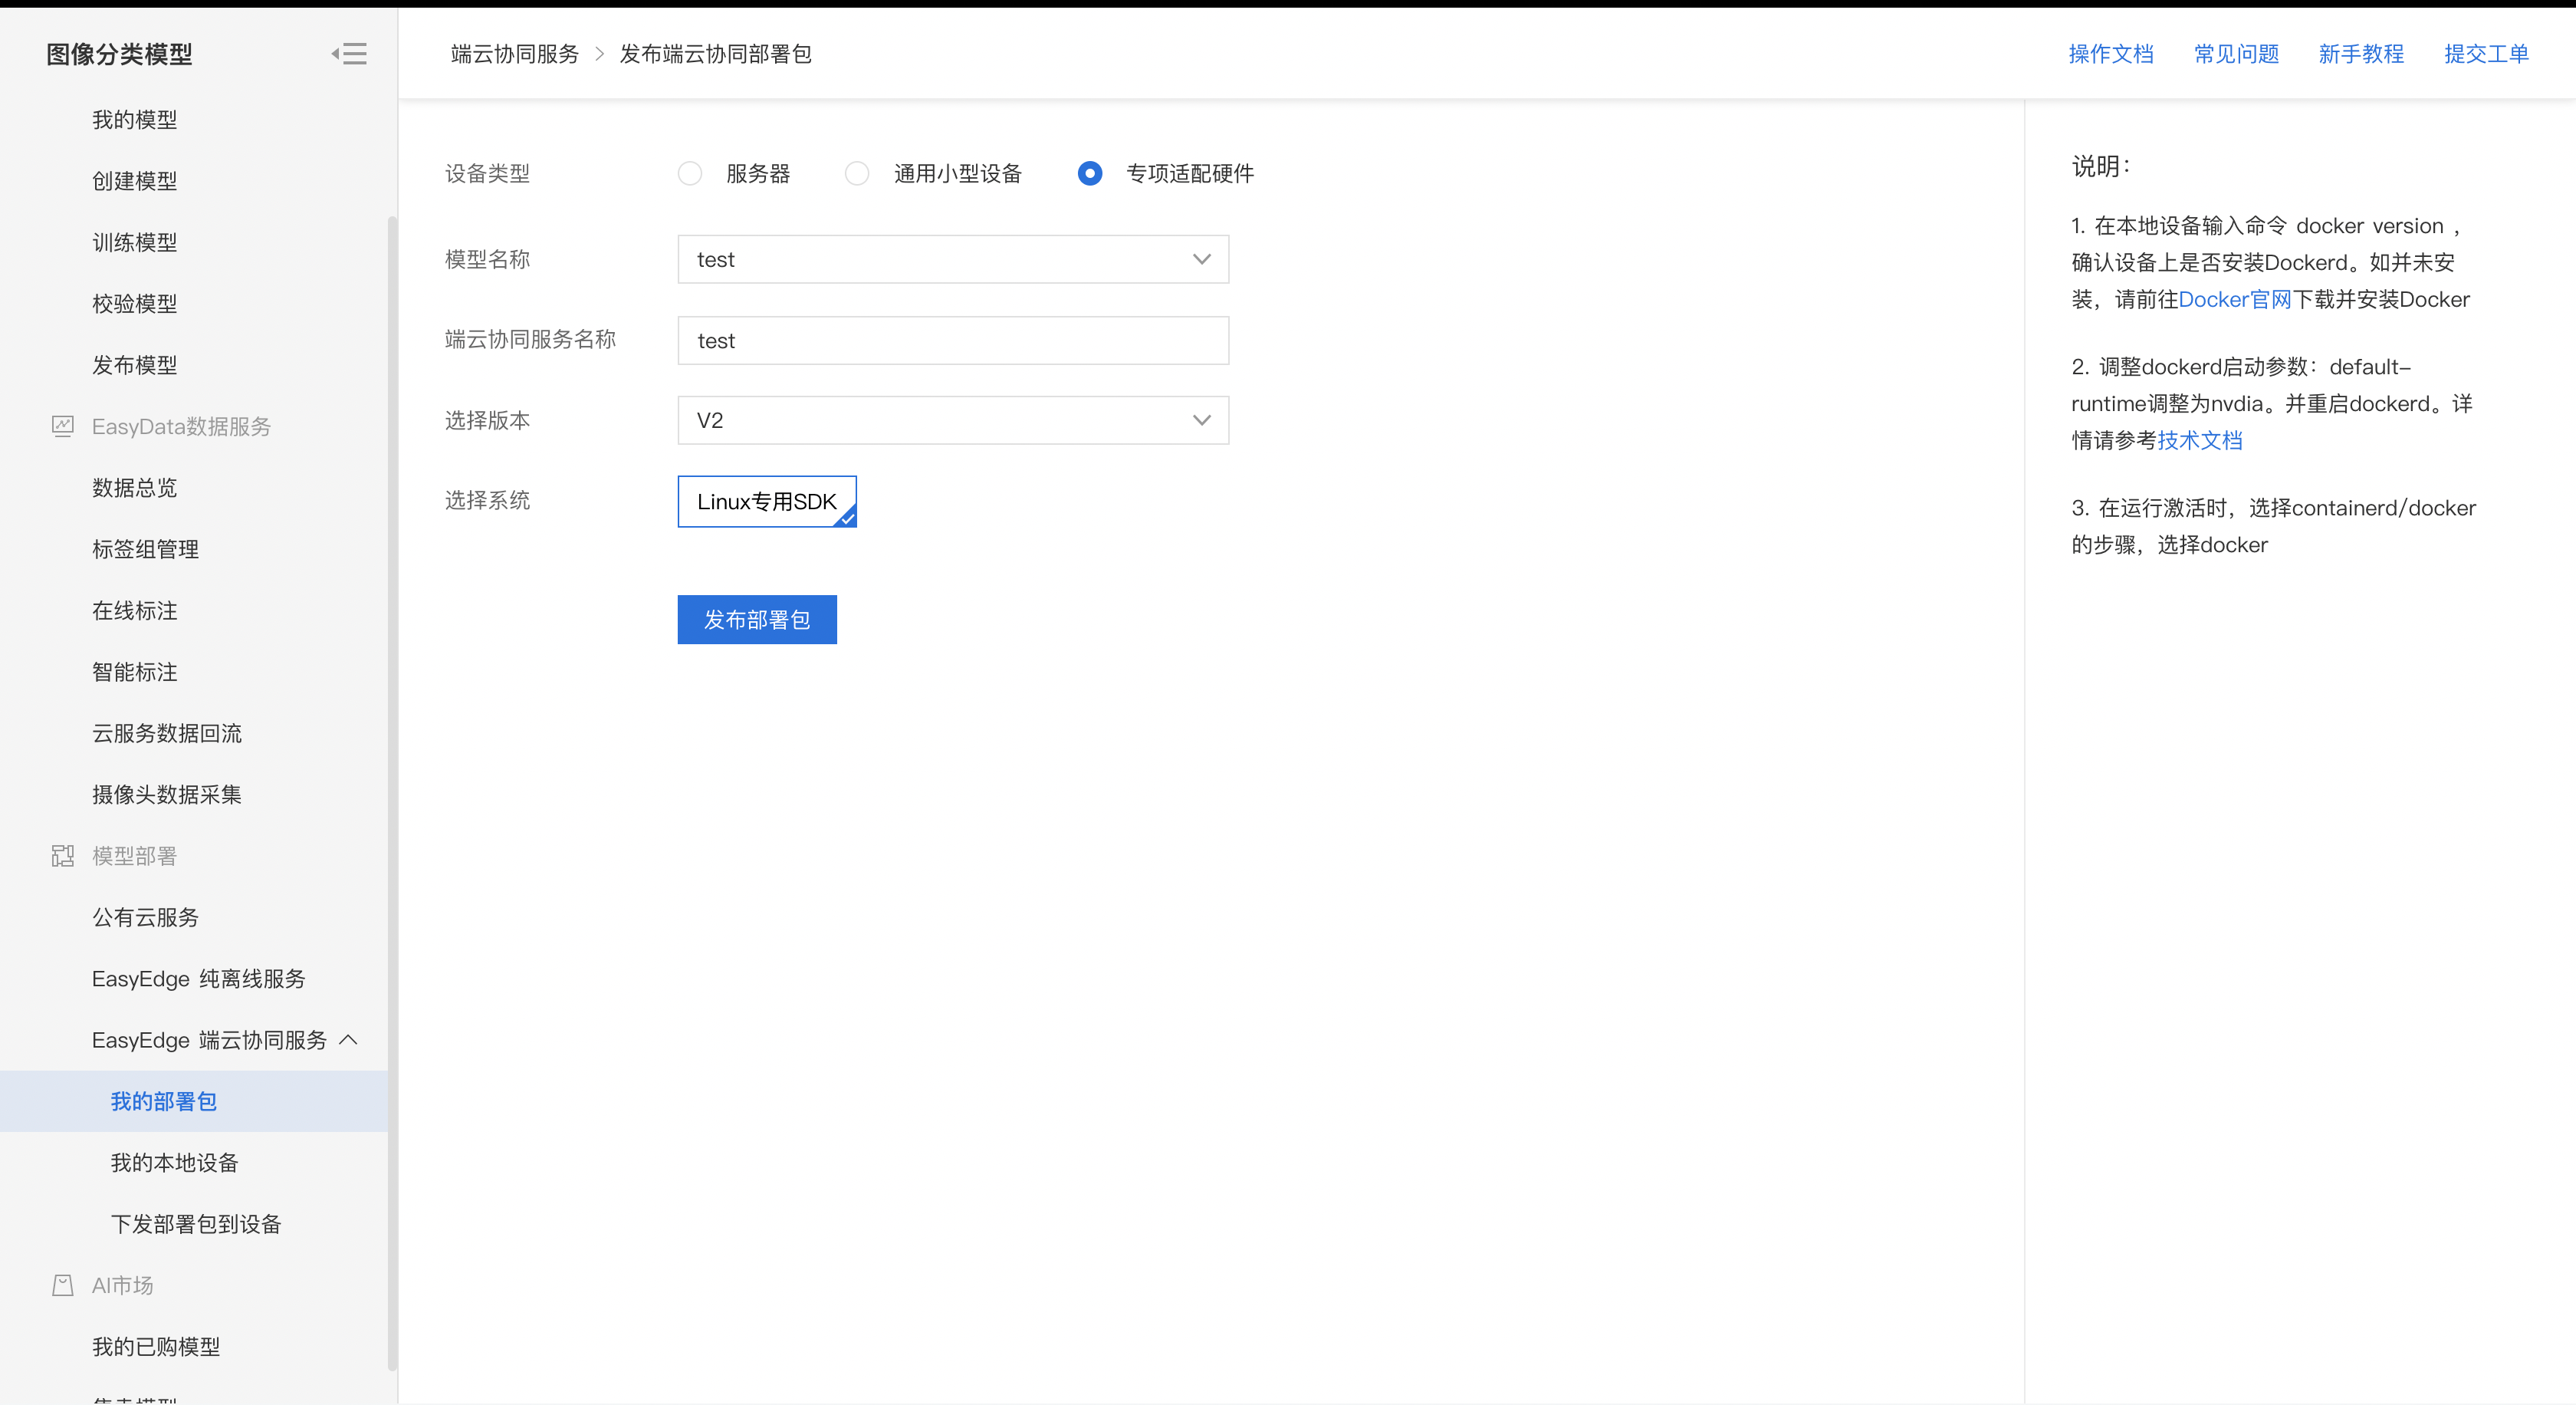Viewport: 2576px width, 1405px height.
Task: Click the 端云协同服务 breadcrumb
Action: tap(515, 54)
